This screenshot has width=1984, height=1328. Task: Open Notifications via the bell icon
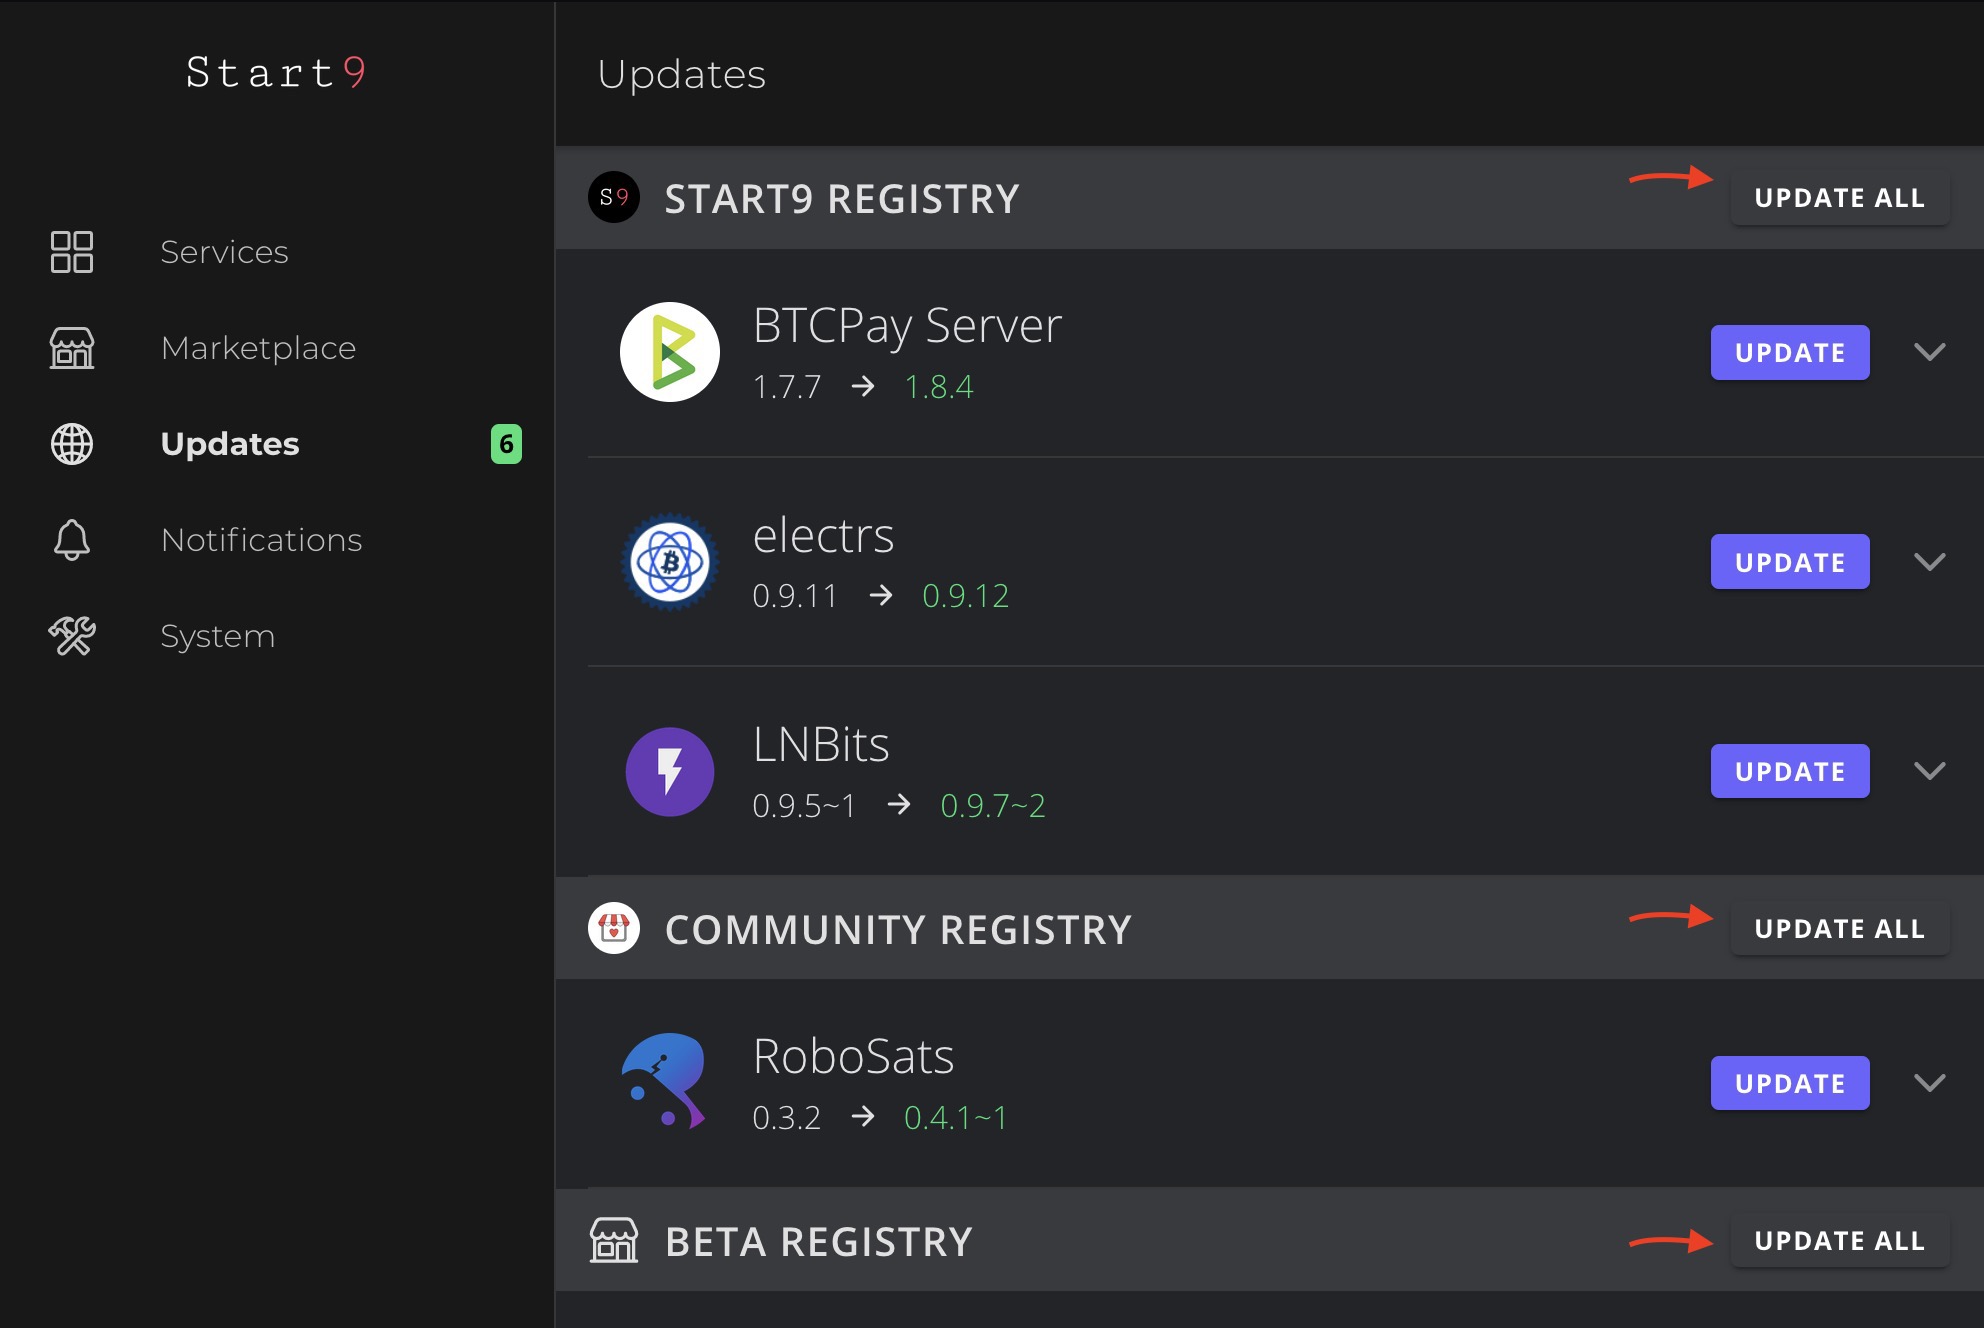(71, 540)
